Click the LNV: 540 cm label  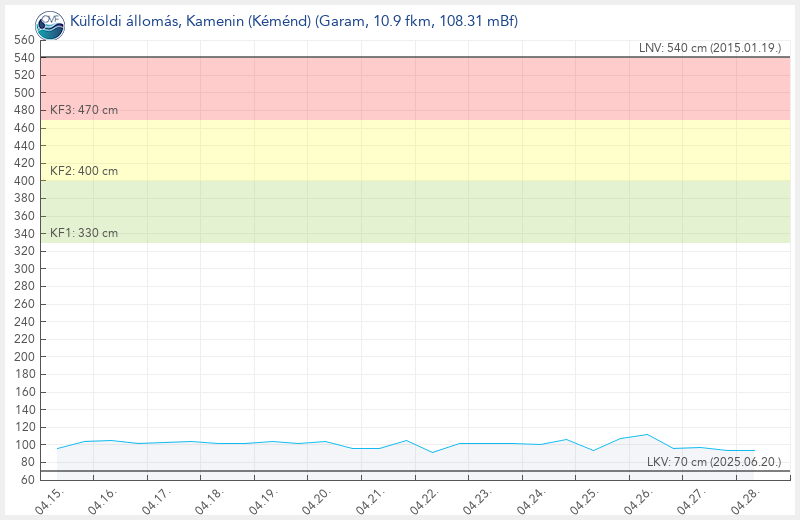pos(710,48)
